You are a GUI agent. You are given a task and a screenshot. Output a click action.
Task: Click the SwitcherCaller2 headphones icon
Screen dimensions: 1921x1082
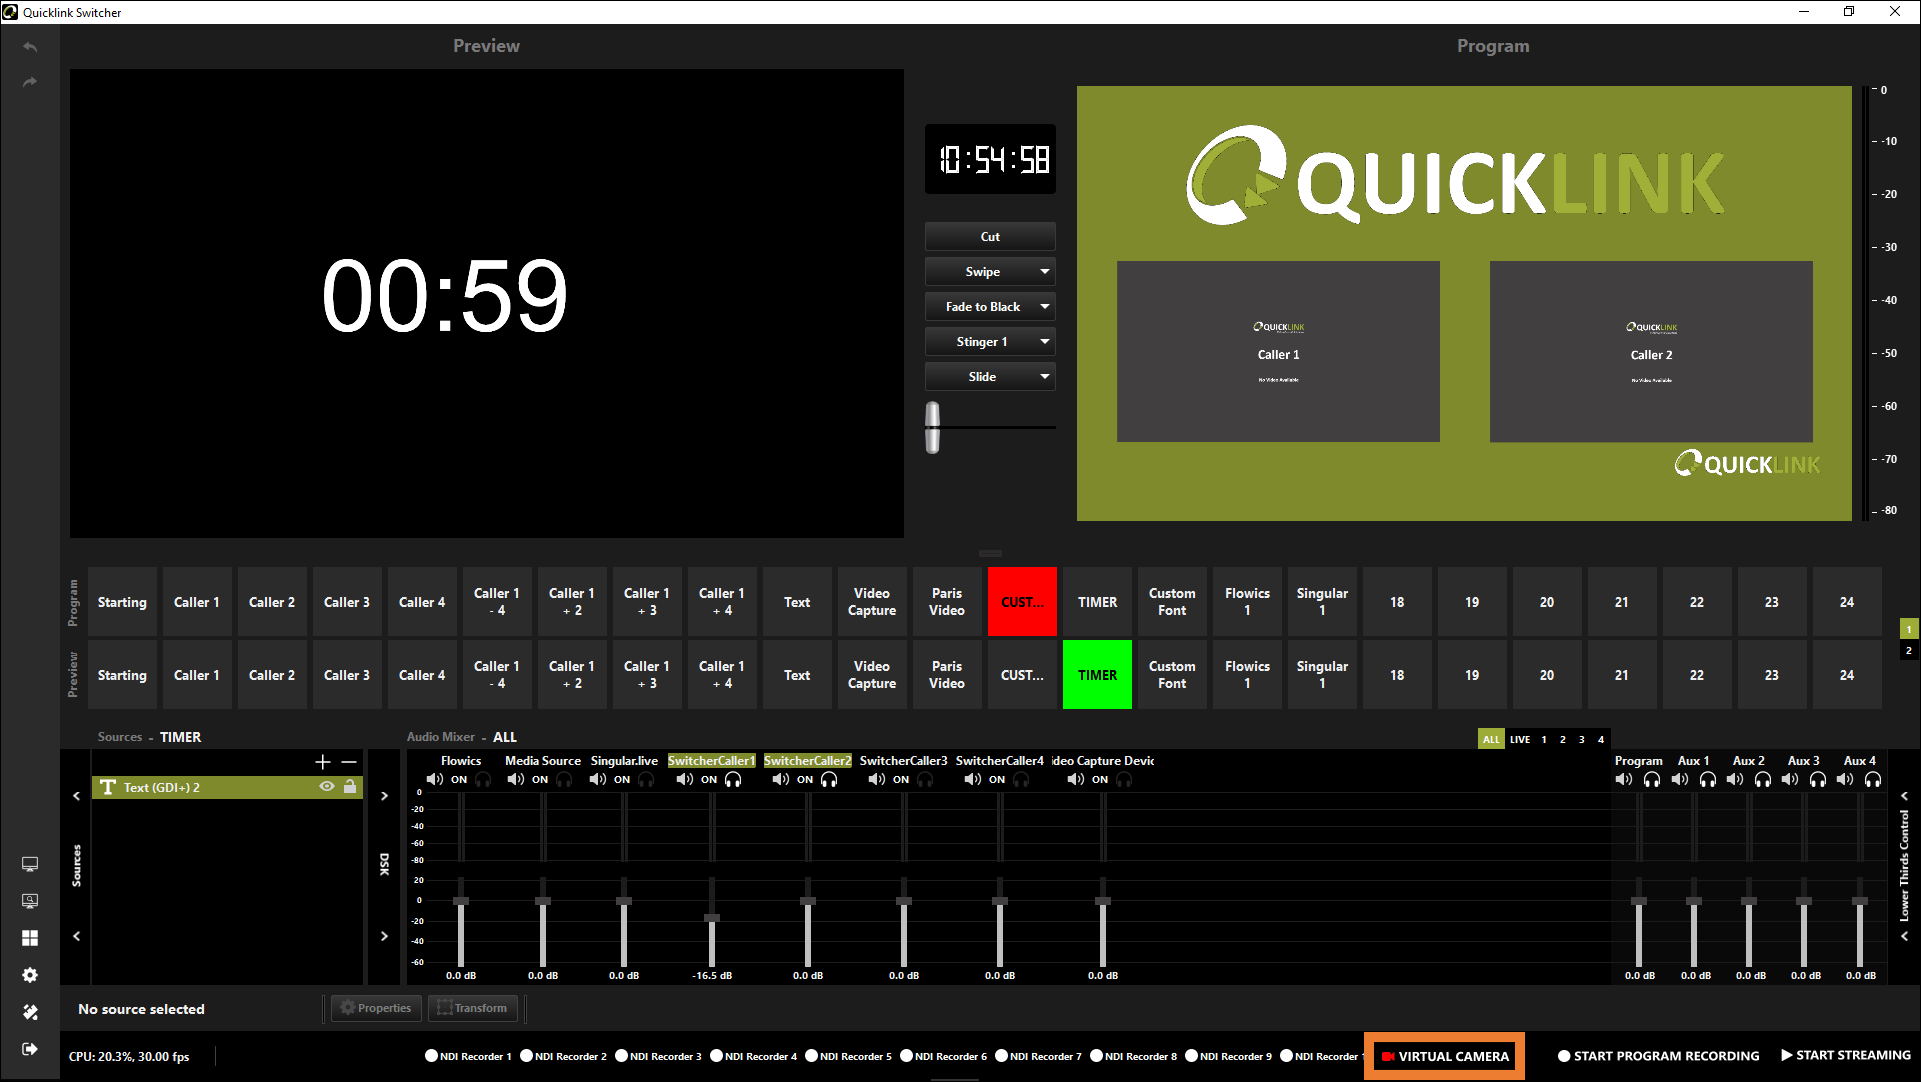pyautogui.click(x=829, y=779)
